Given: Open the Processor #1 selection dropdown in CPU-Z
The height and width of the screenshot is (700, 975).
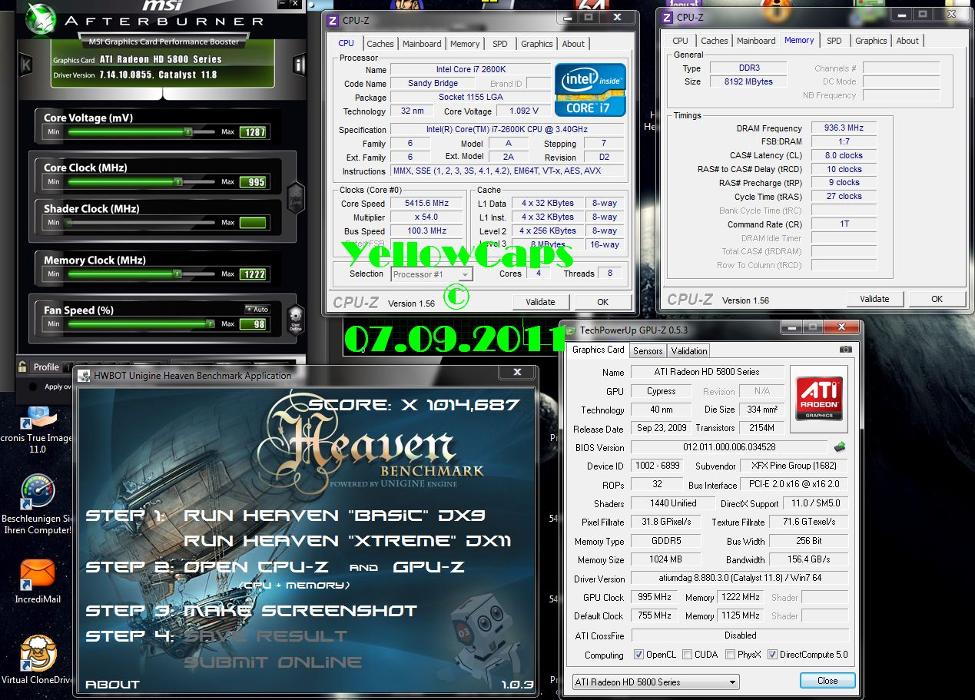Looking at the screenshot, I should [432, 274].
